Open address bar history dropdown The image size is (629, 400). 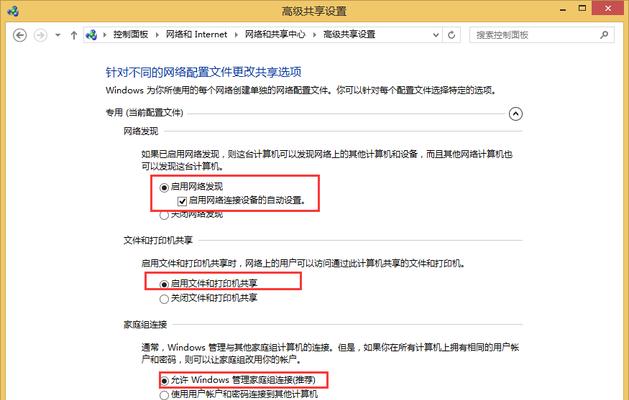436,35
